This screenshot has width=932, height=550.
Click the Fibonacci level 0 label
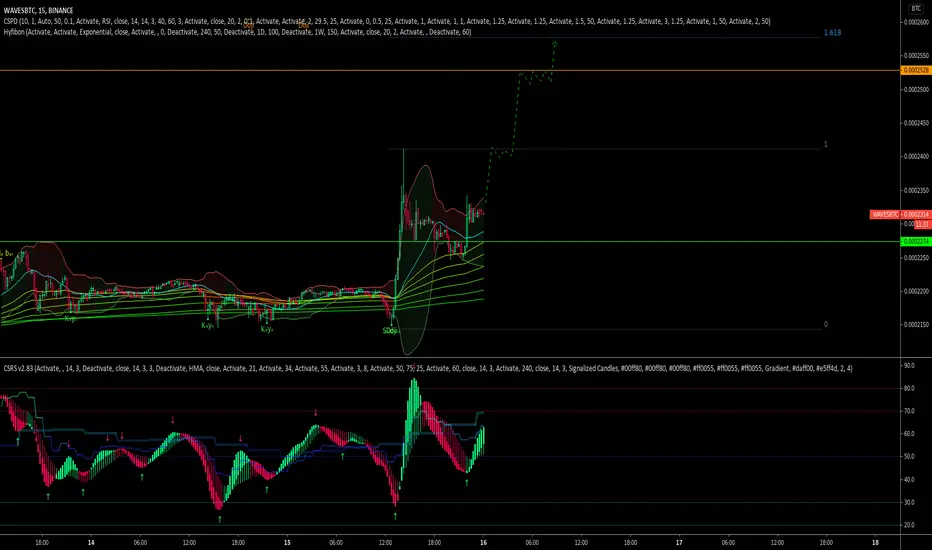(826, 325)
